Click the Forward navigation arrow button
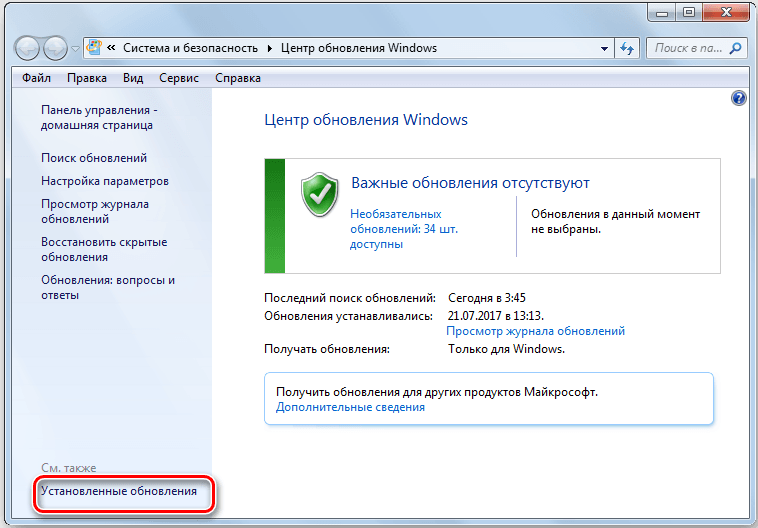 pyautogui.click(x=56, y=48)
